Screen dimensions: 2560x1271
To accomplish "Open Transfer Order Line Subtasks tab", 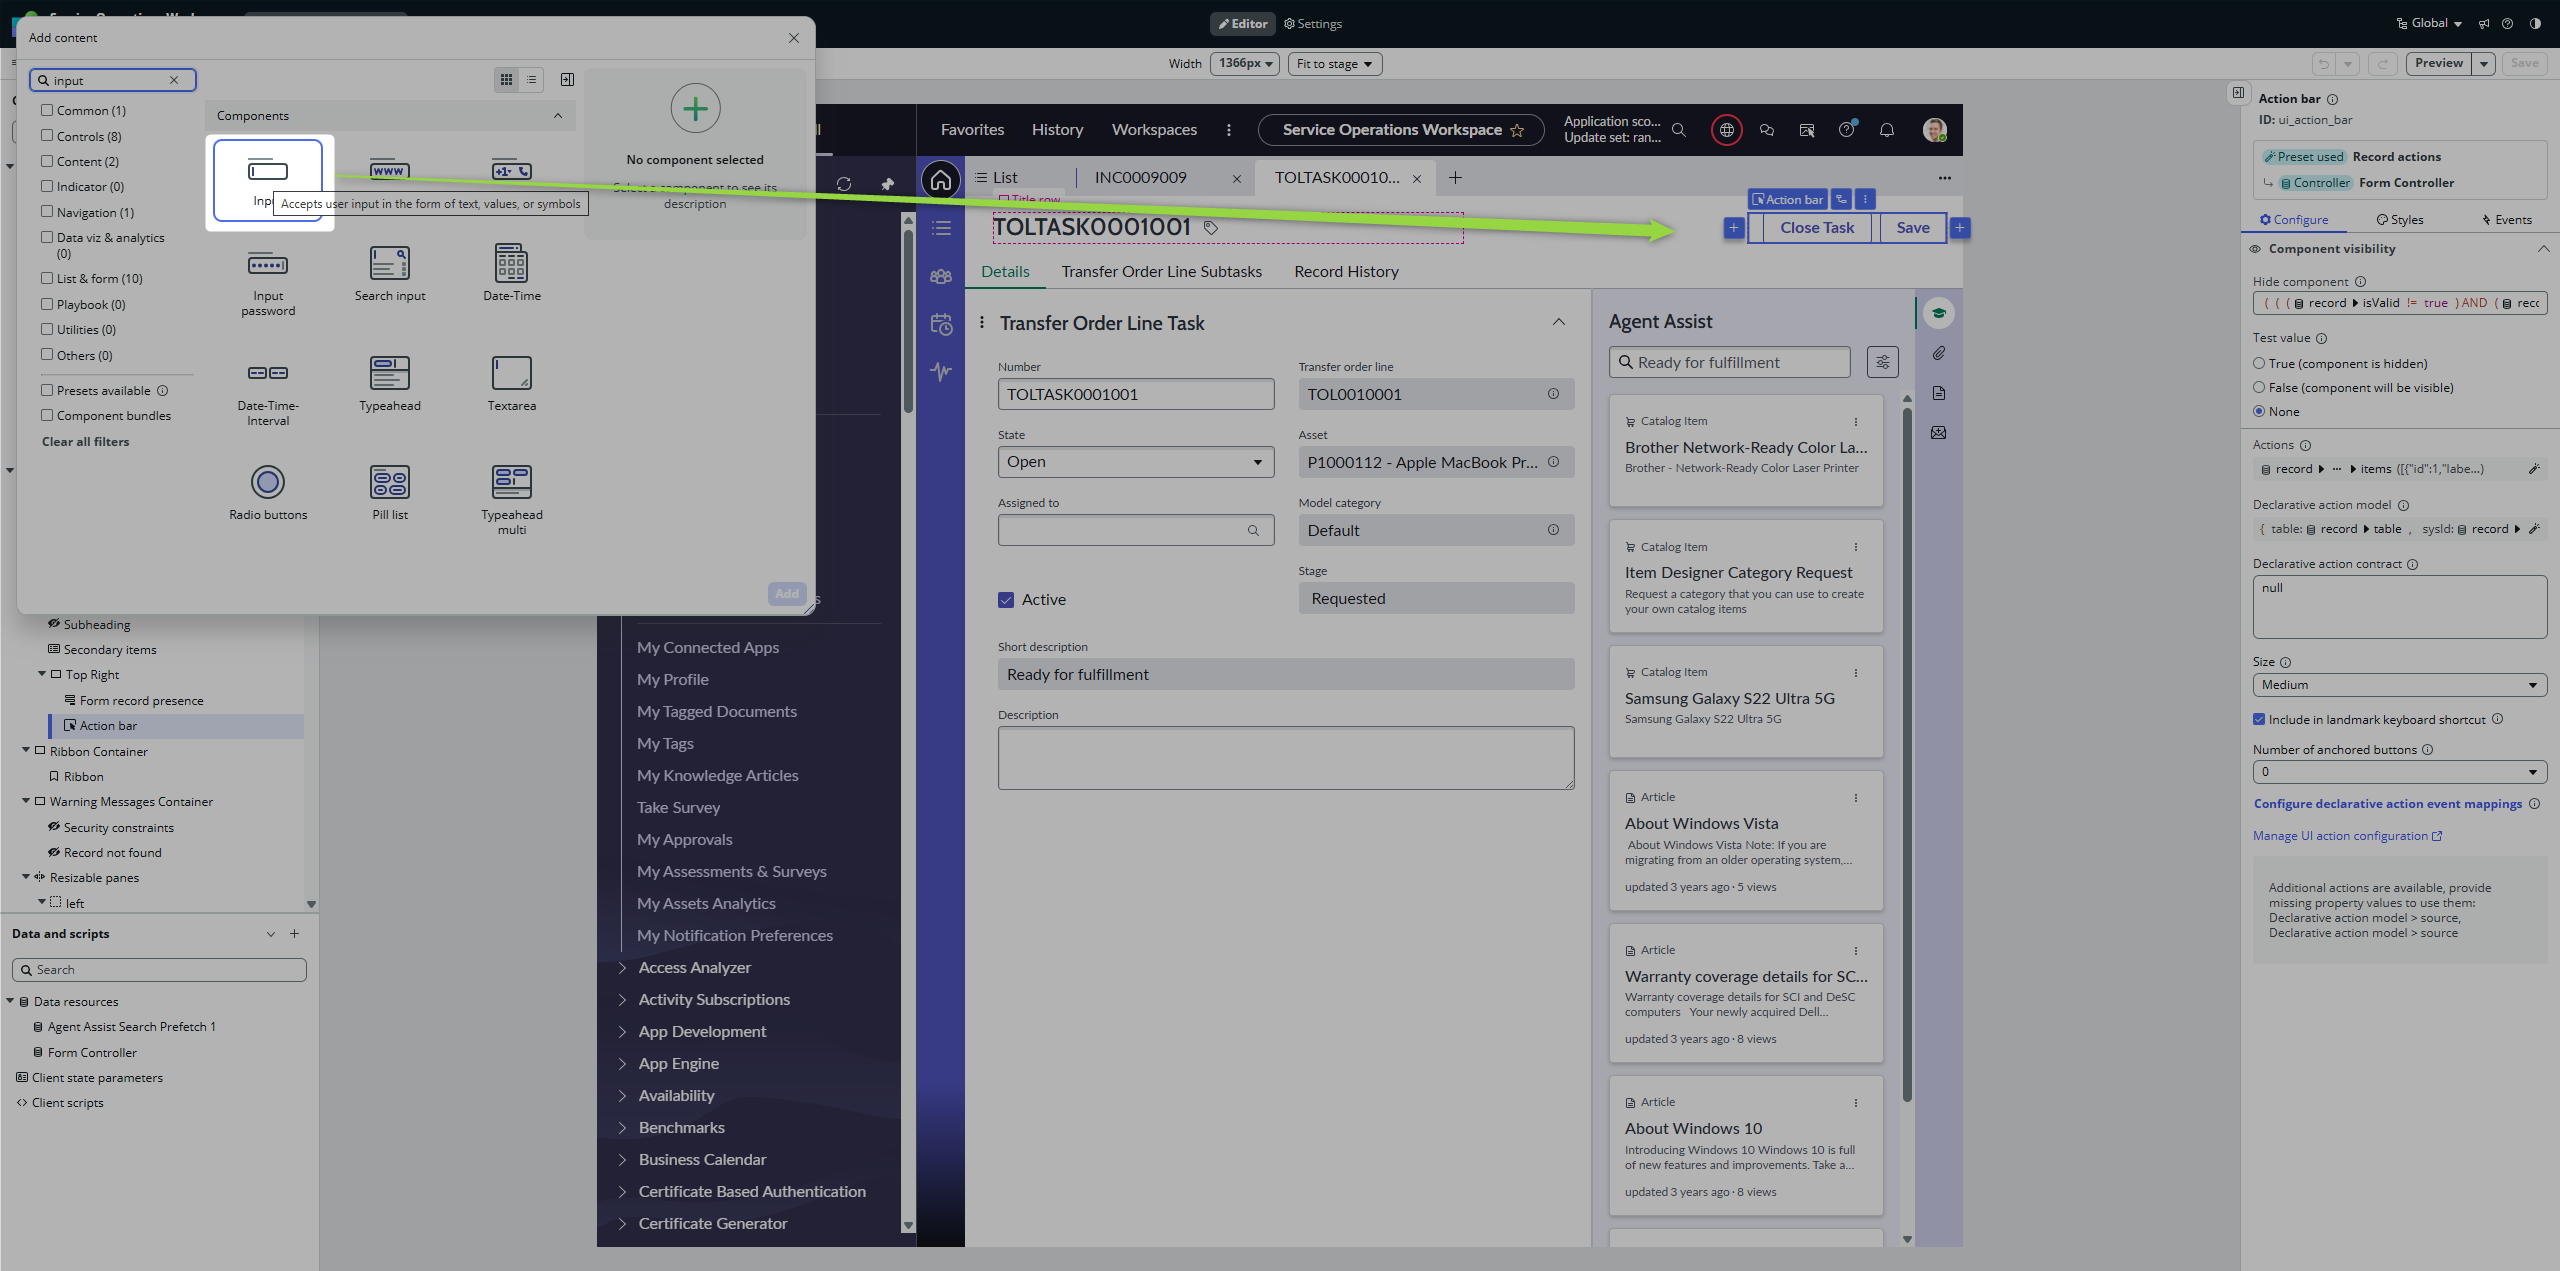I will coord(1161,272).
